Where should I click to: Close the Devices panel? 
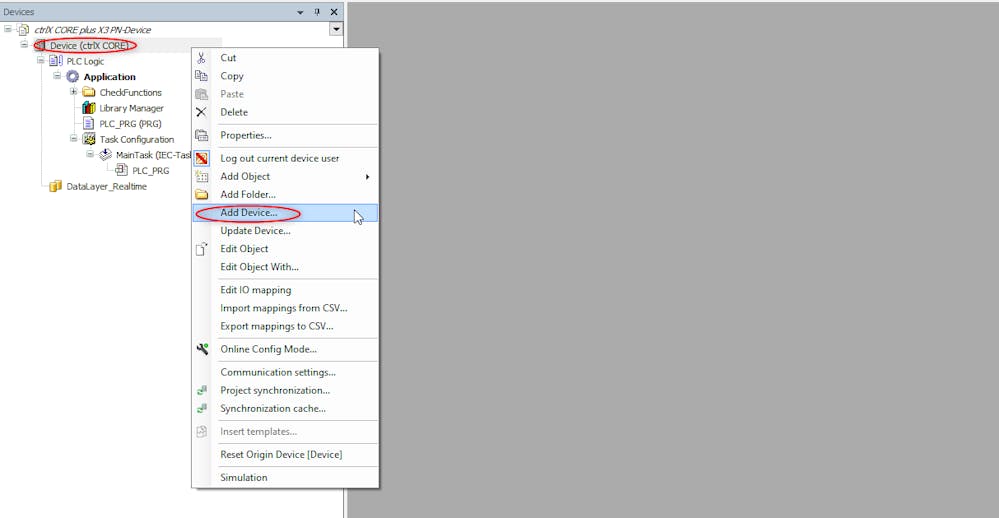pos(334,11)
